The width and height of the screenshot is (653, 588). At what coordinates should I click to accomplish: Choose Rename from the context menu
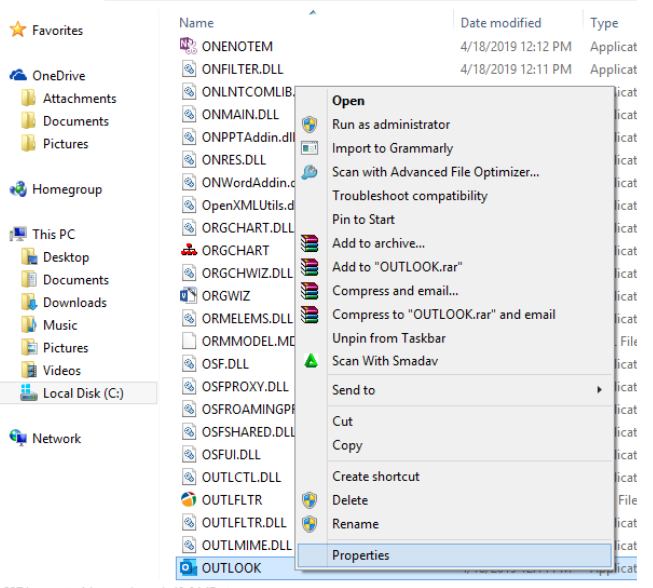coord(355,524)
